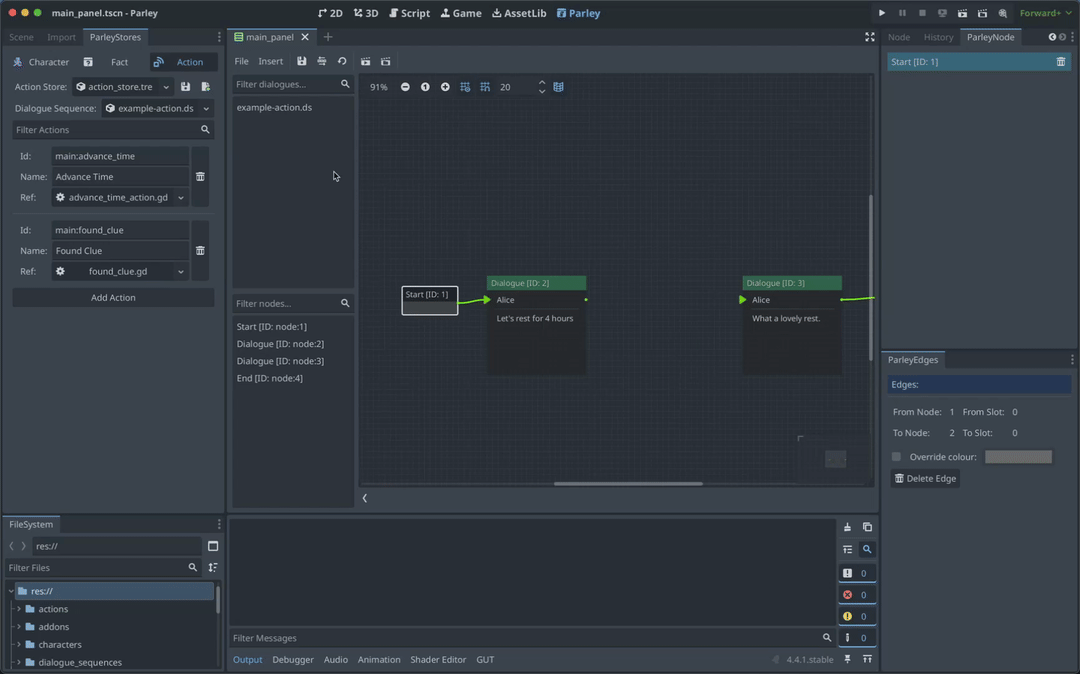Switch to the History tab
The width and height of the screenshot is (1080, 674).
click(938, 37)
